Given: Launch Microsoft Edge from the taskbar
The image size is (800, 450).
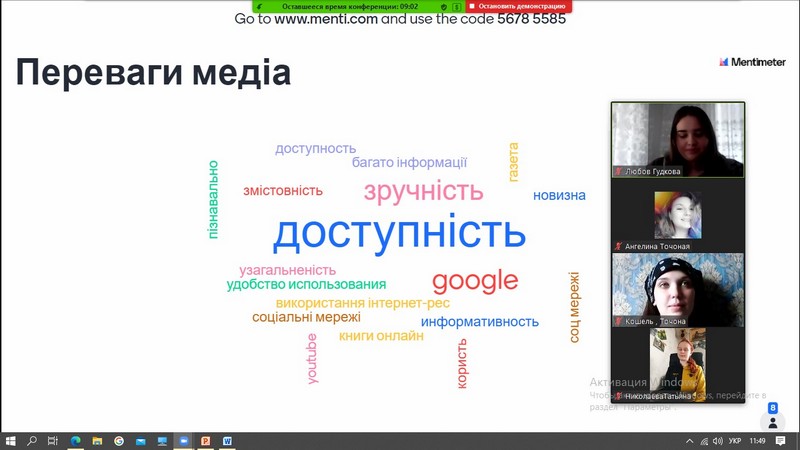Looking at the screenshot, I should click(x=76, y=441).
